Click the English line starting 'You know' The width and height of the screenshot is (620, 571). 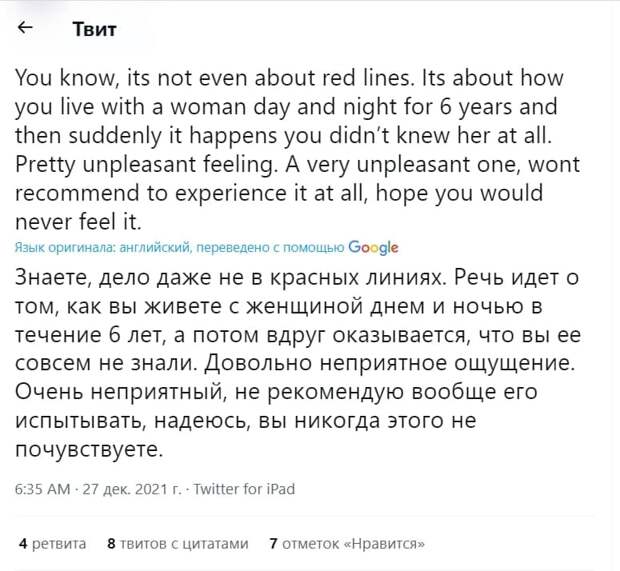pyautogui.click(x=289, y=78)
